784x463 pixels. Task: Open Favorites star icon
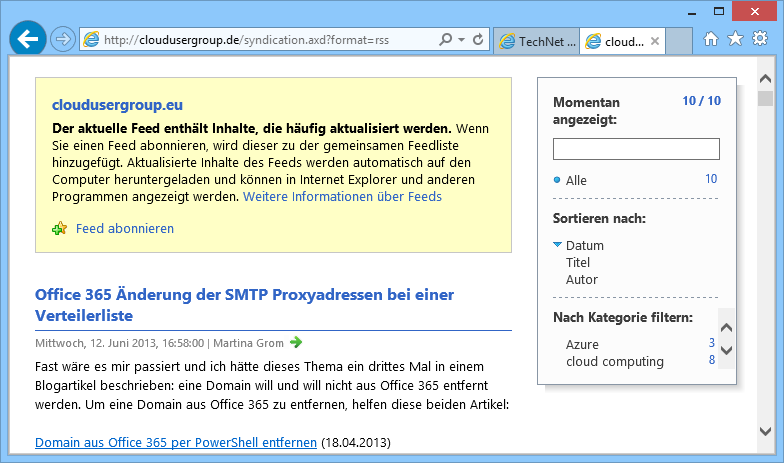point(735,40)
